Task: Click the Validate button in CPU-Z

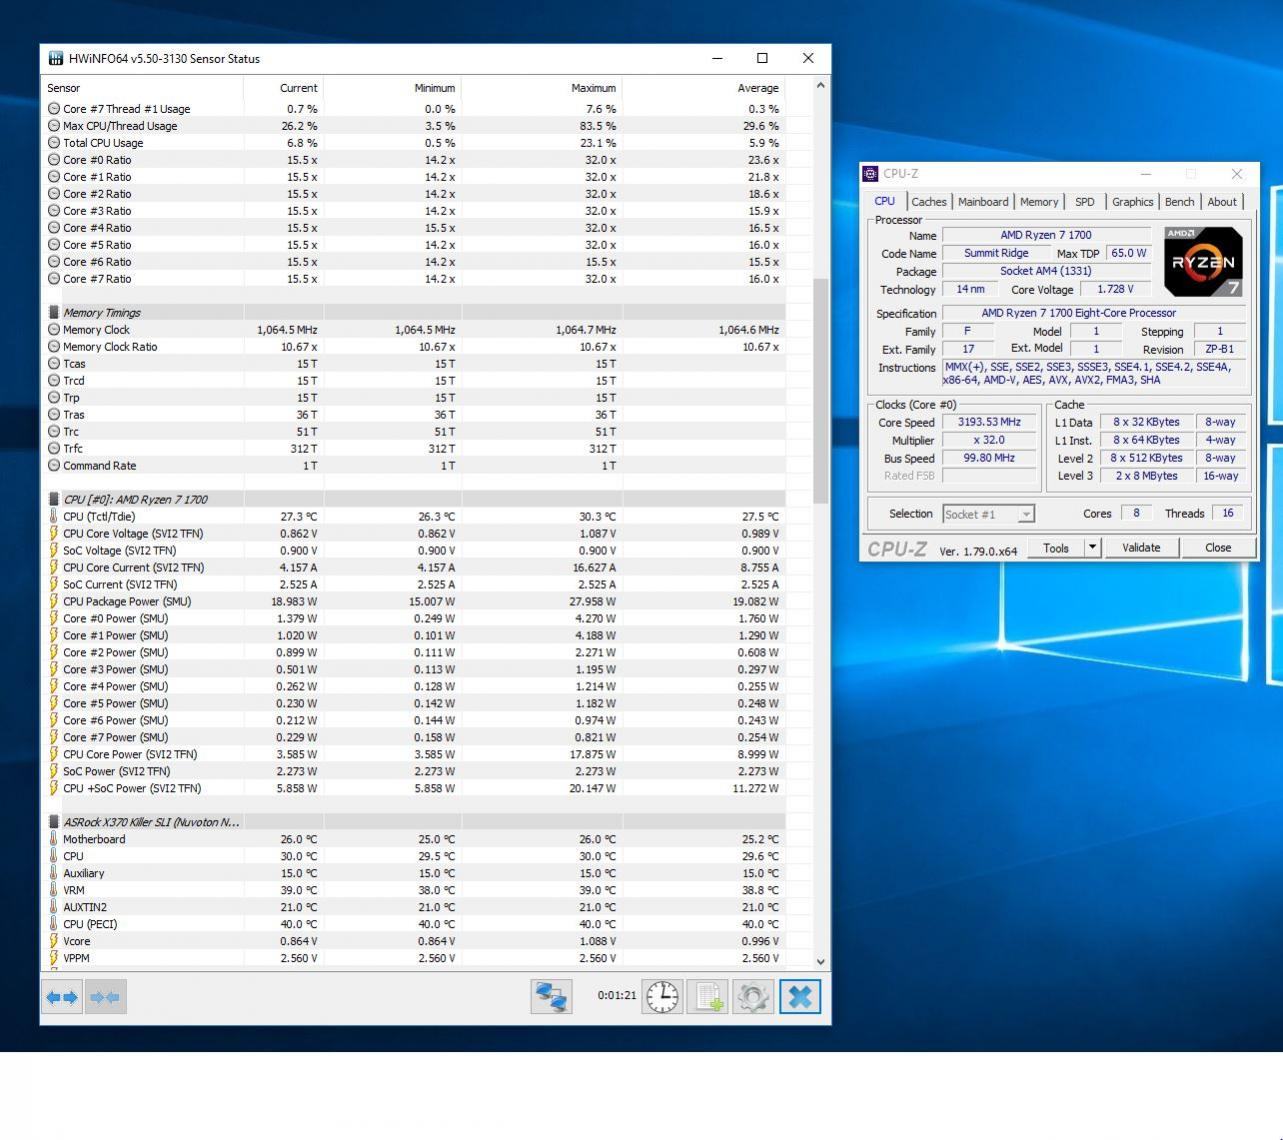Action: [x=1141, y=547]
